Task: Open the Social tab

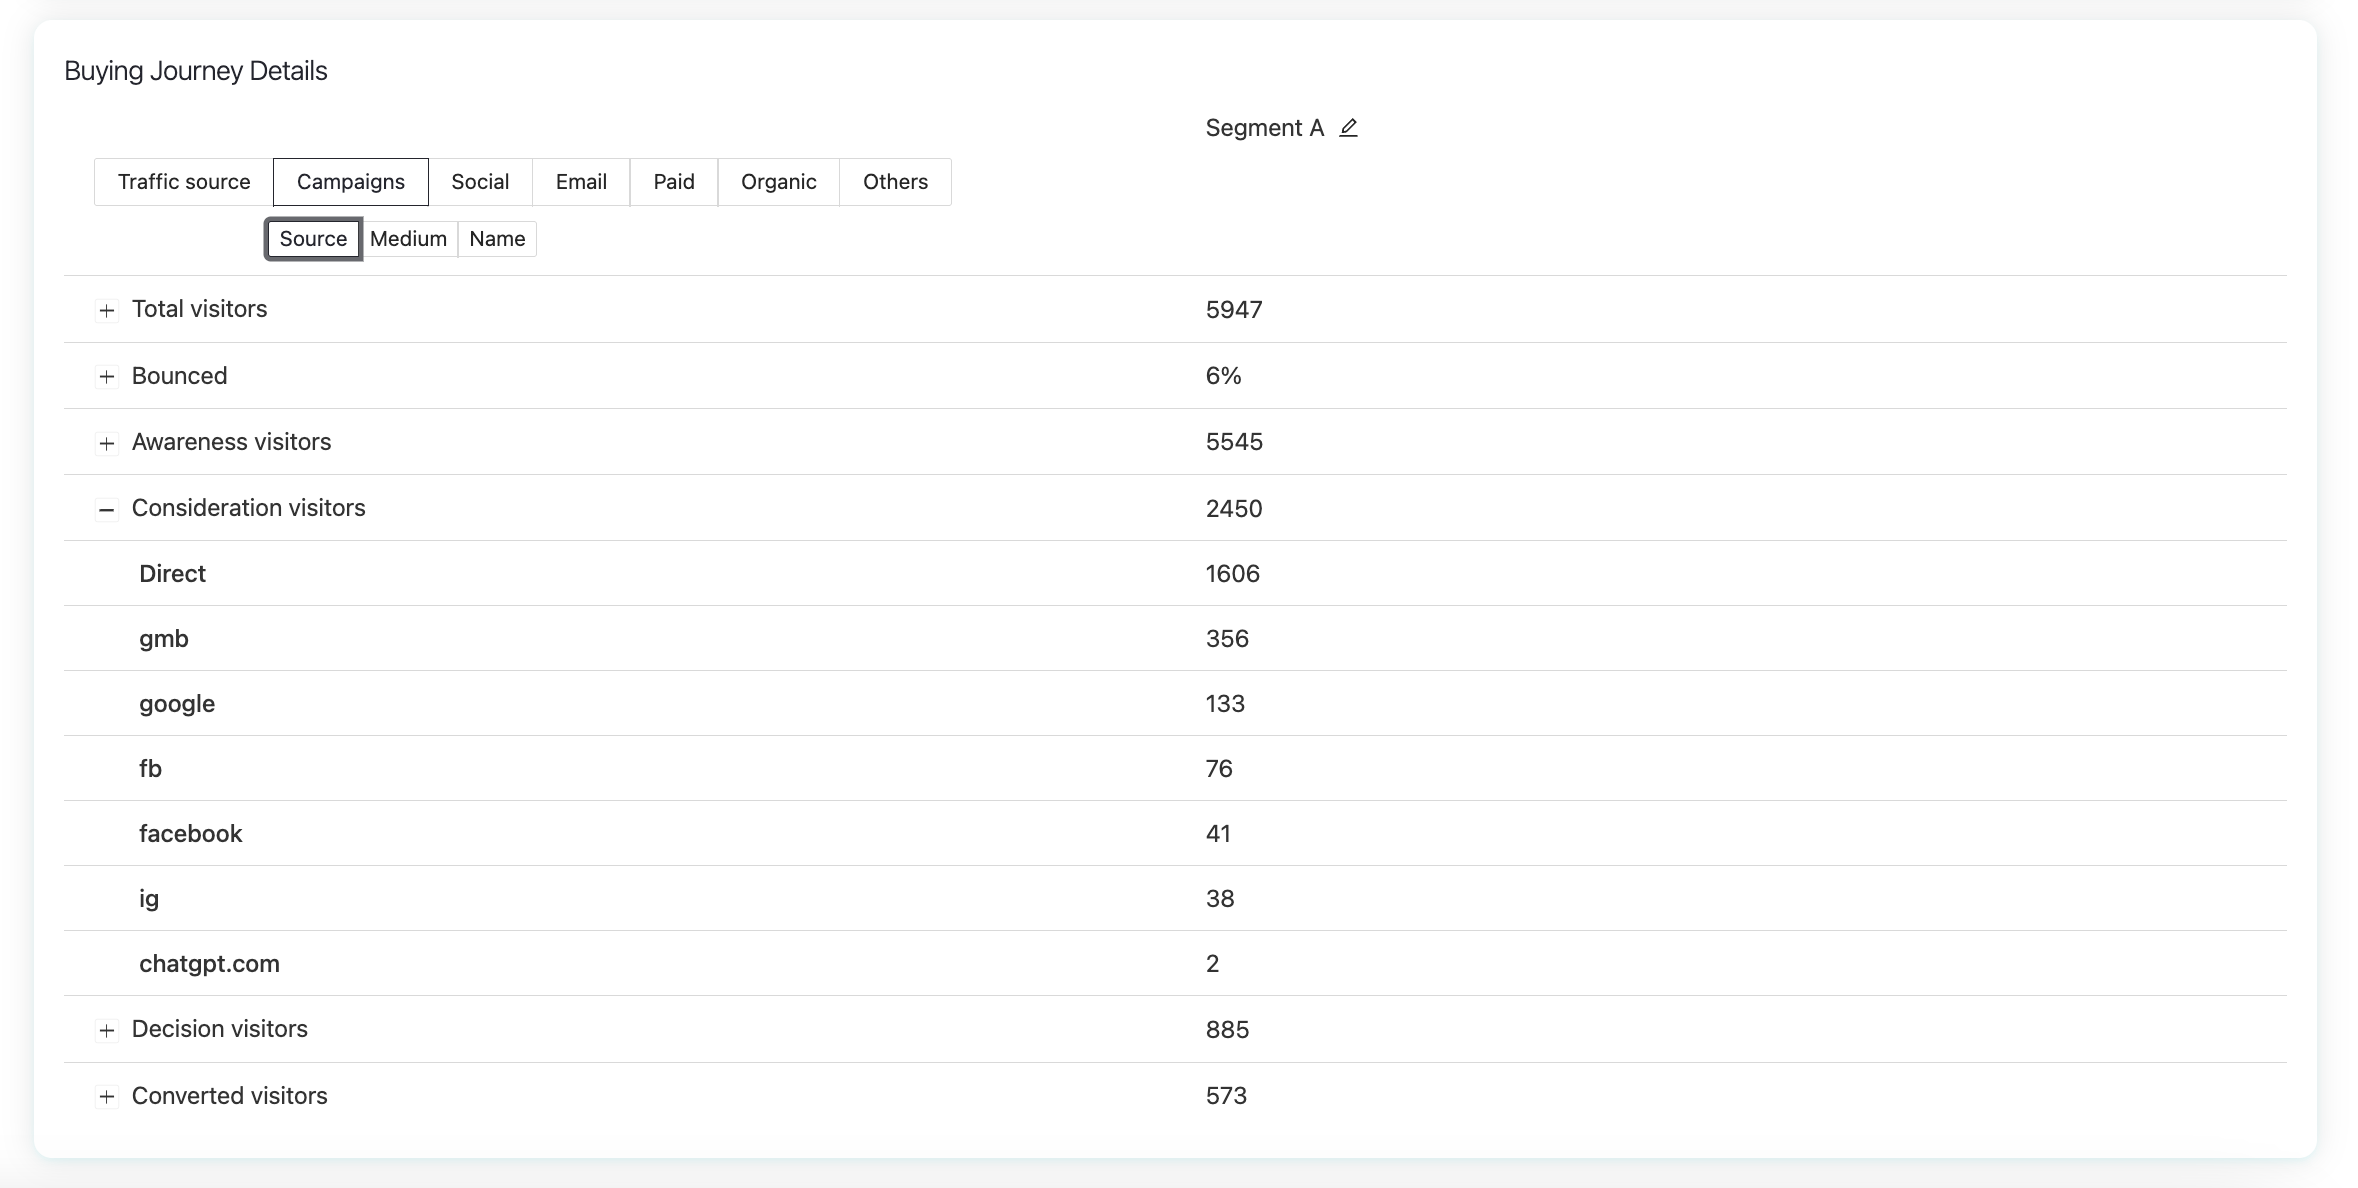Action: pyautogui.click(x=480, y=182)
